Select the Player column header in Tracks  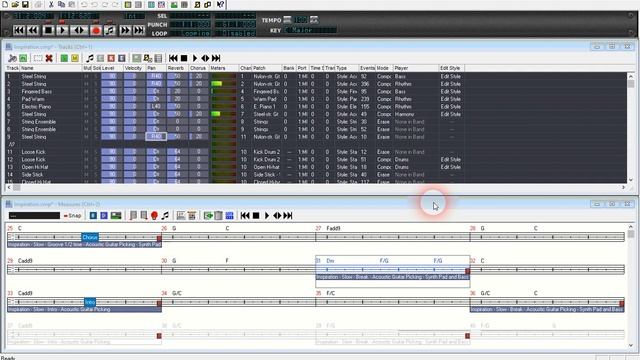(416, 68)
